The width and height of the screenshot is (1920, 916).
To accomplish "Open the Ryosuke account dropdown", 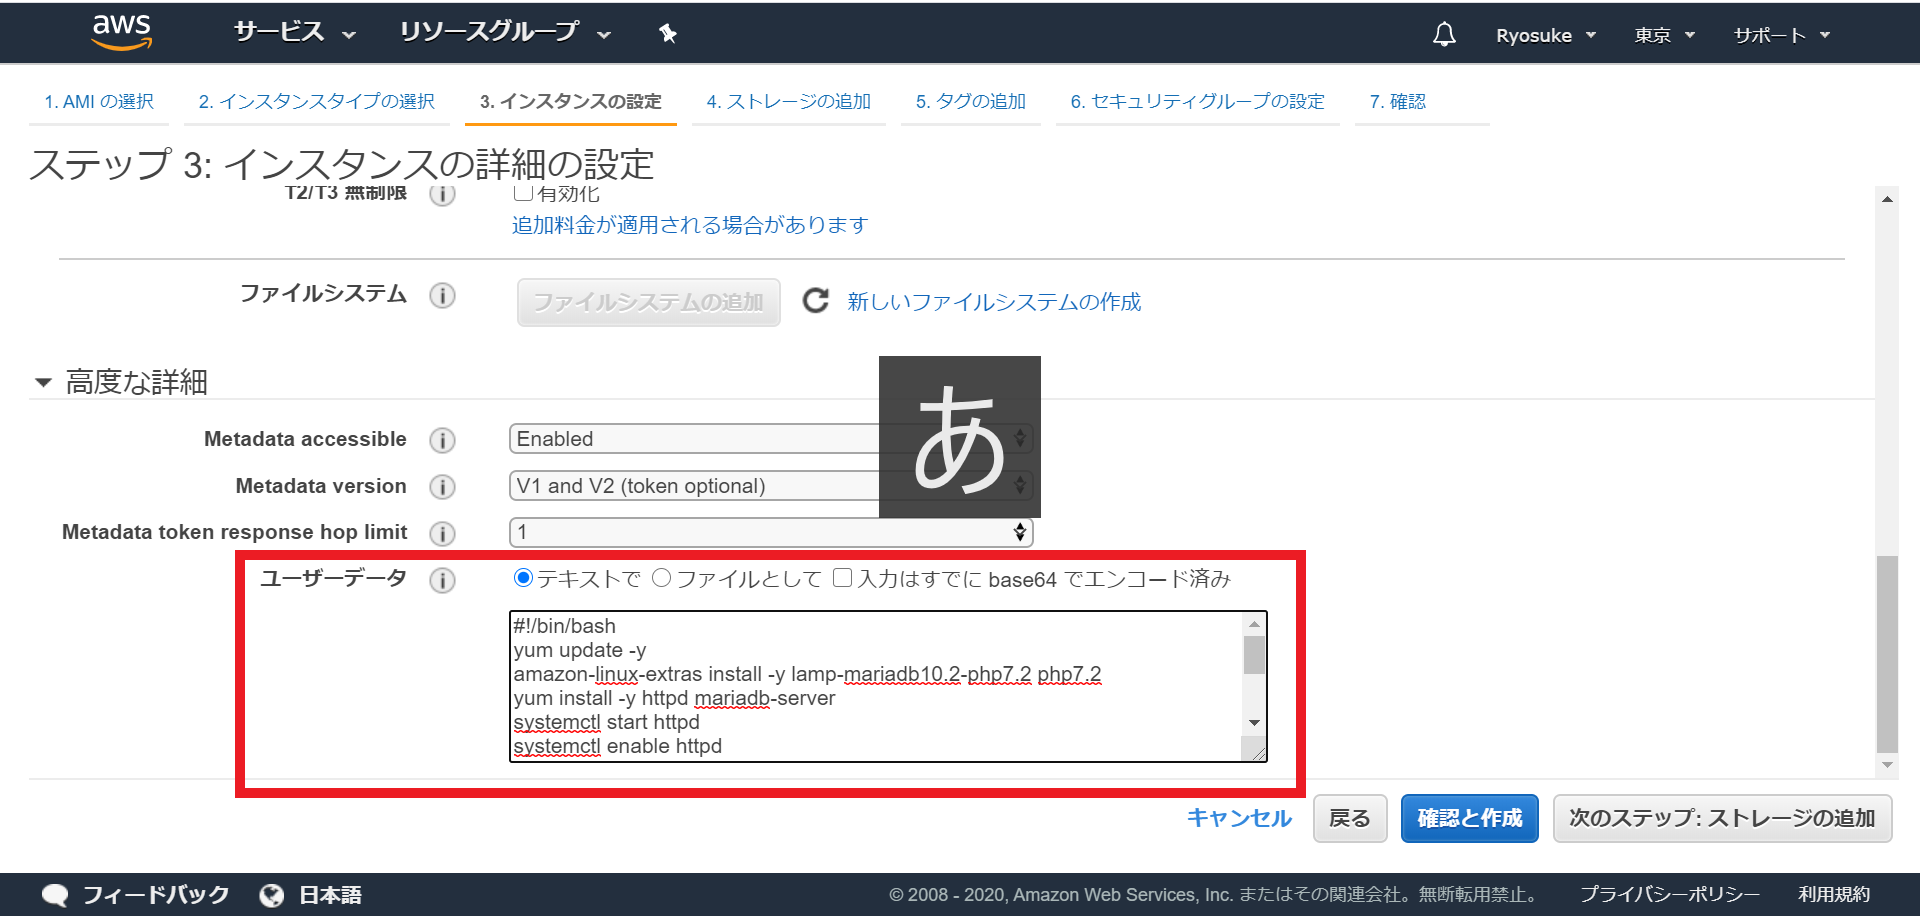I will [1546, 35].
